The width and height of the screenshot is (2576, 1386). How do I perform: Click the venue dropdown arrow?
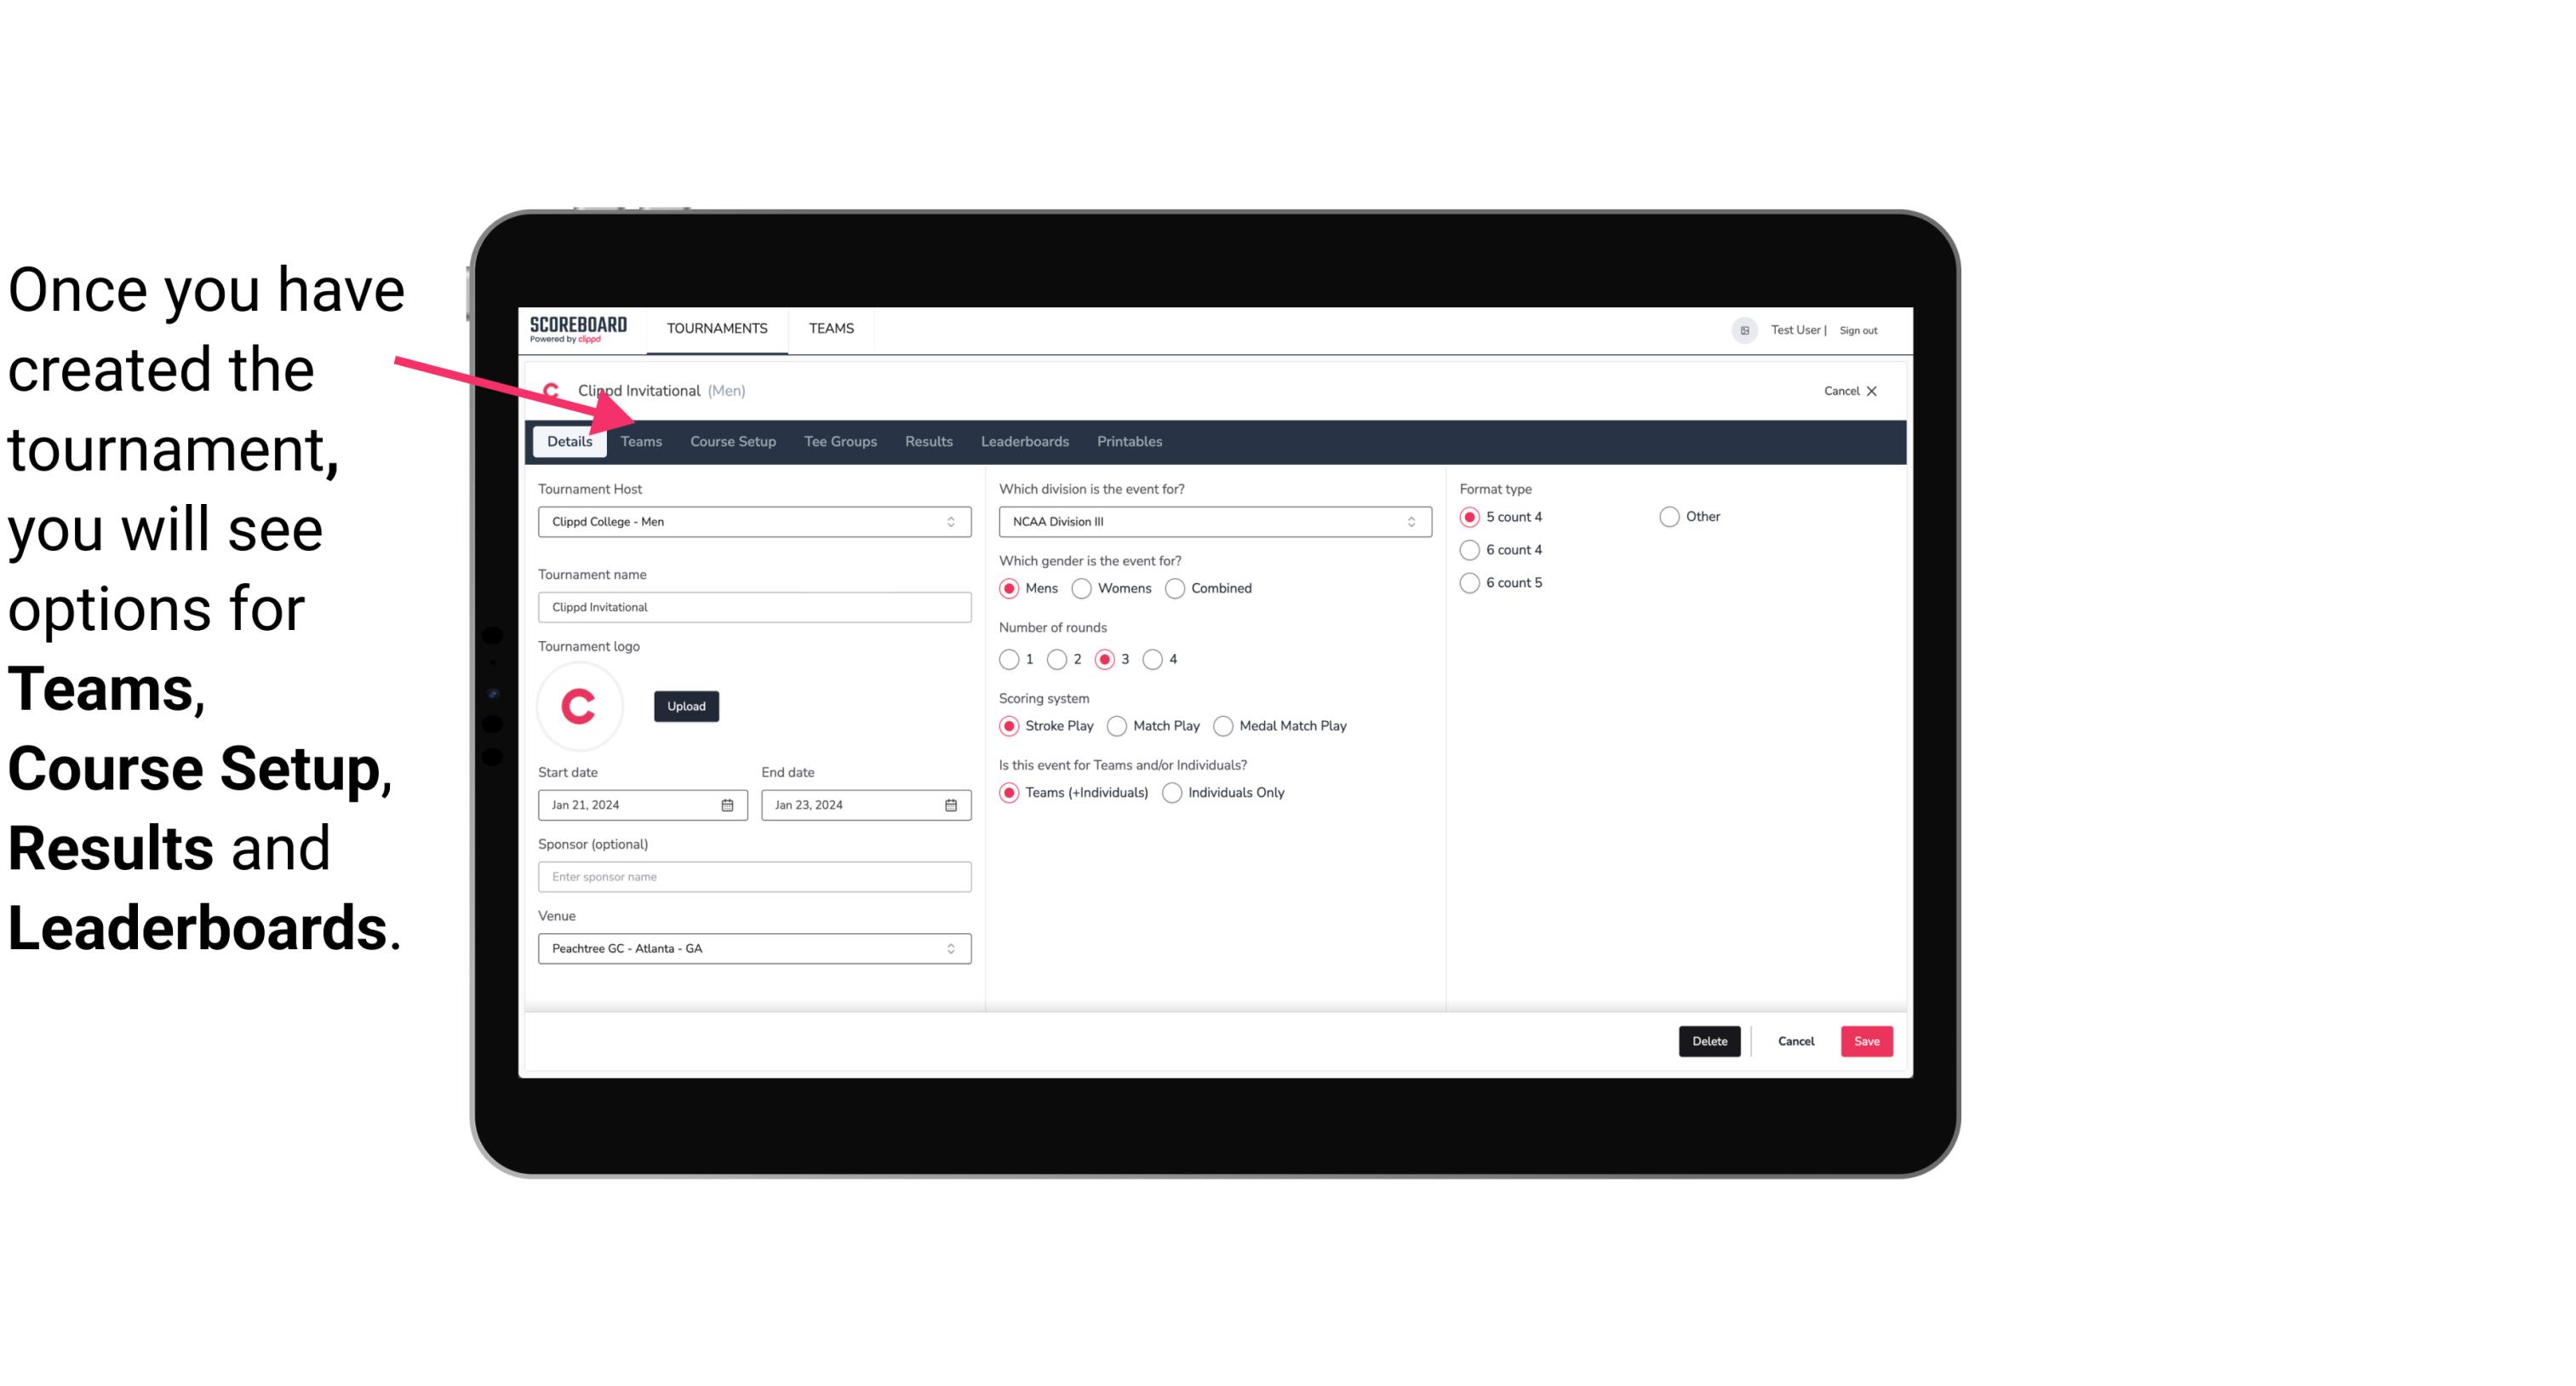pyautogui.click(x=952, y=948)
